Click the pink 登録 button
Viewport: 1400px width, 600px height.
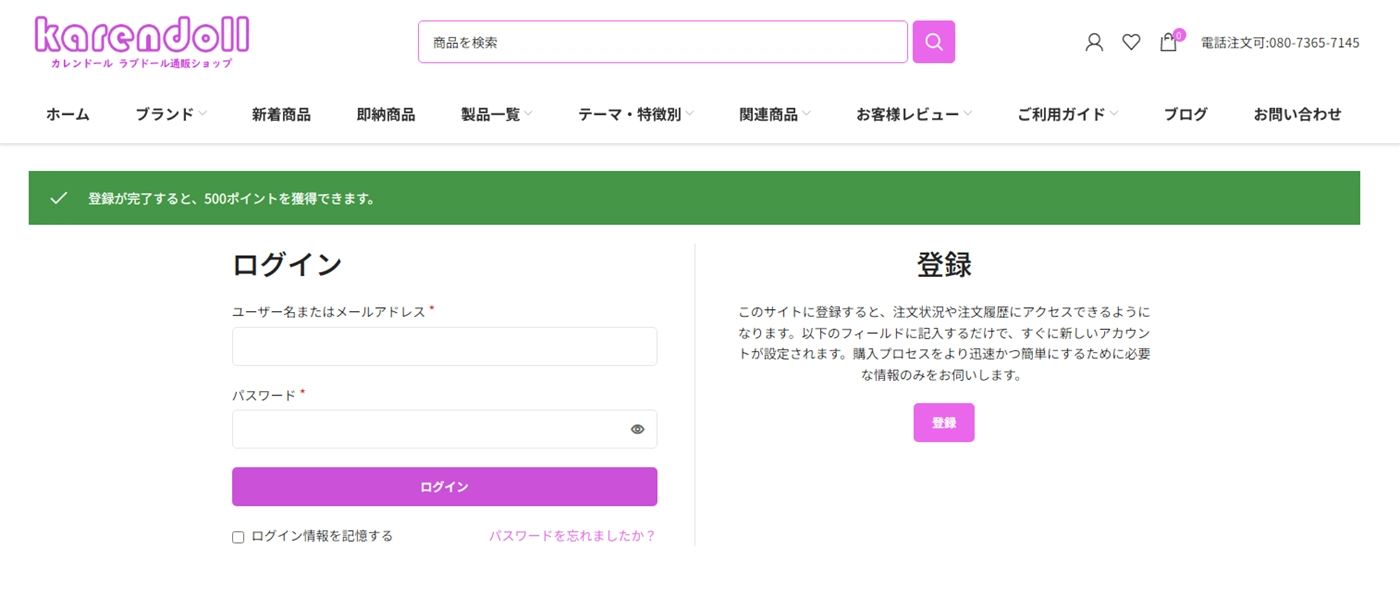click(x=943, y=422)
